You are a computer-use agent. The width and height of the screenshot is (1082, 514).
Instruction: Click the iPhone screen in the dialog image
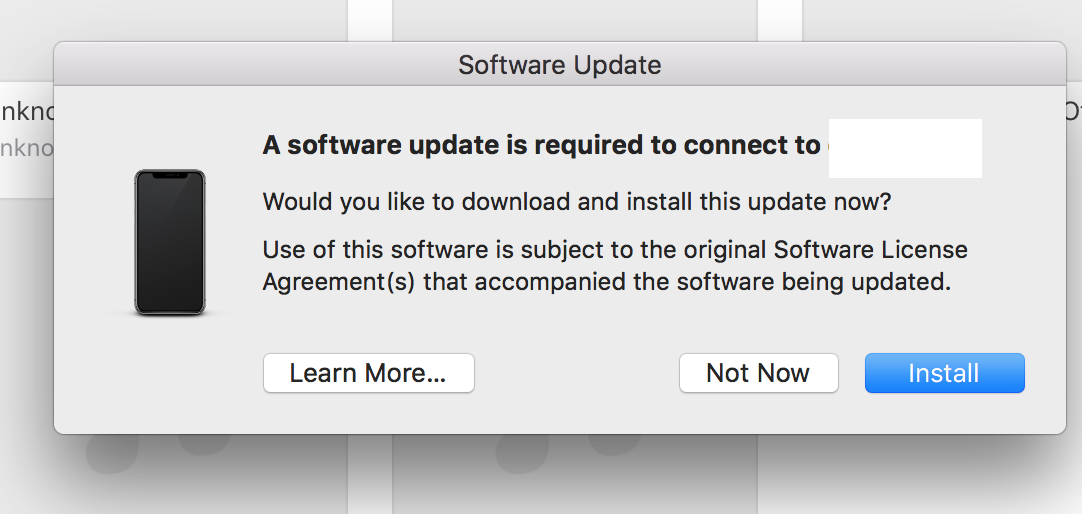point(170,243)
